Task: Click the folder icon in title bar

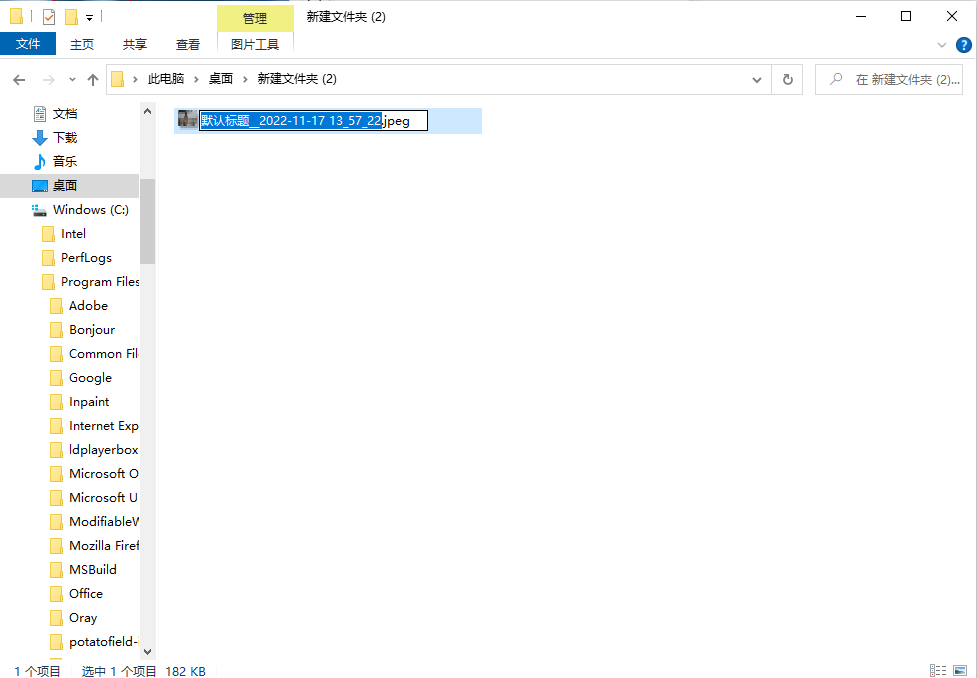Action: 17,17
